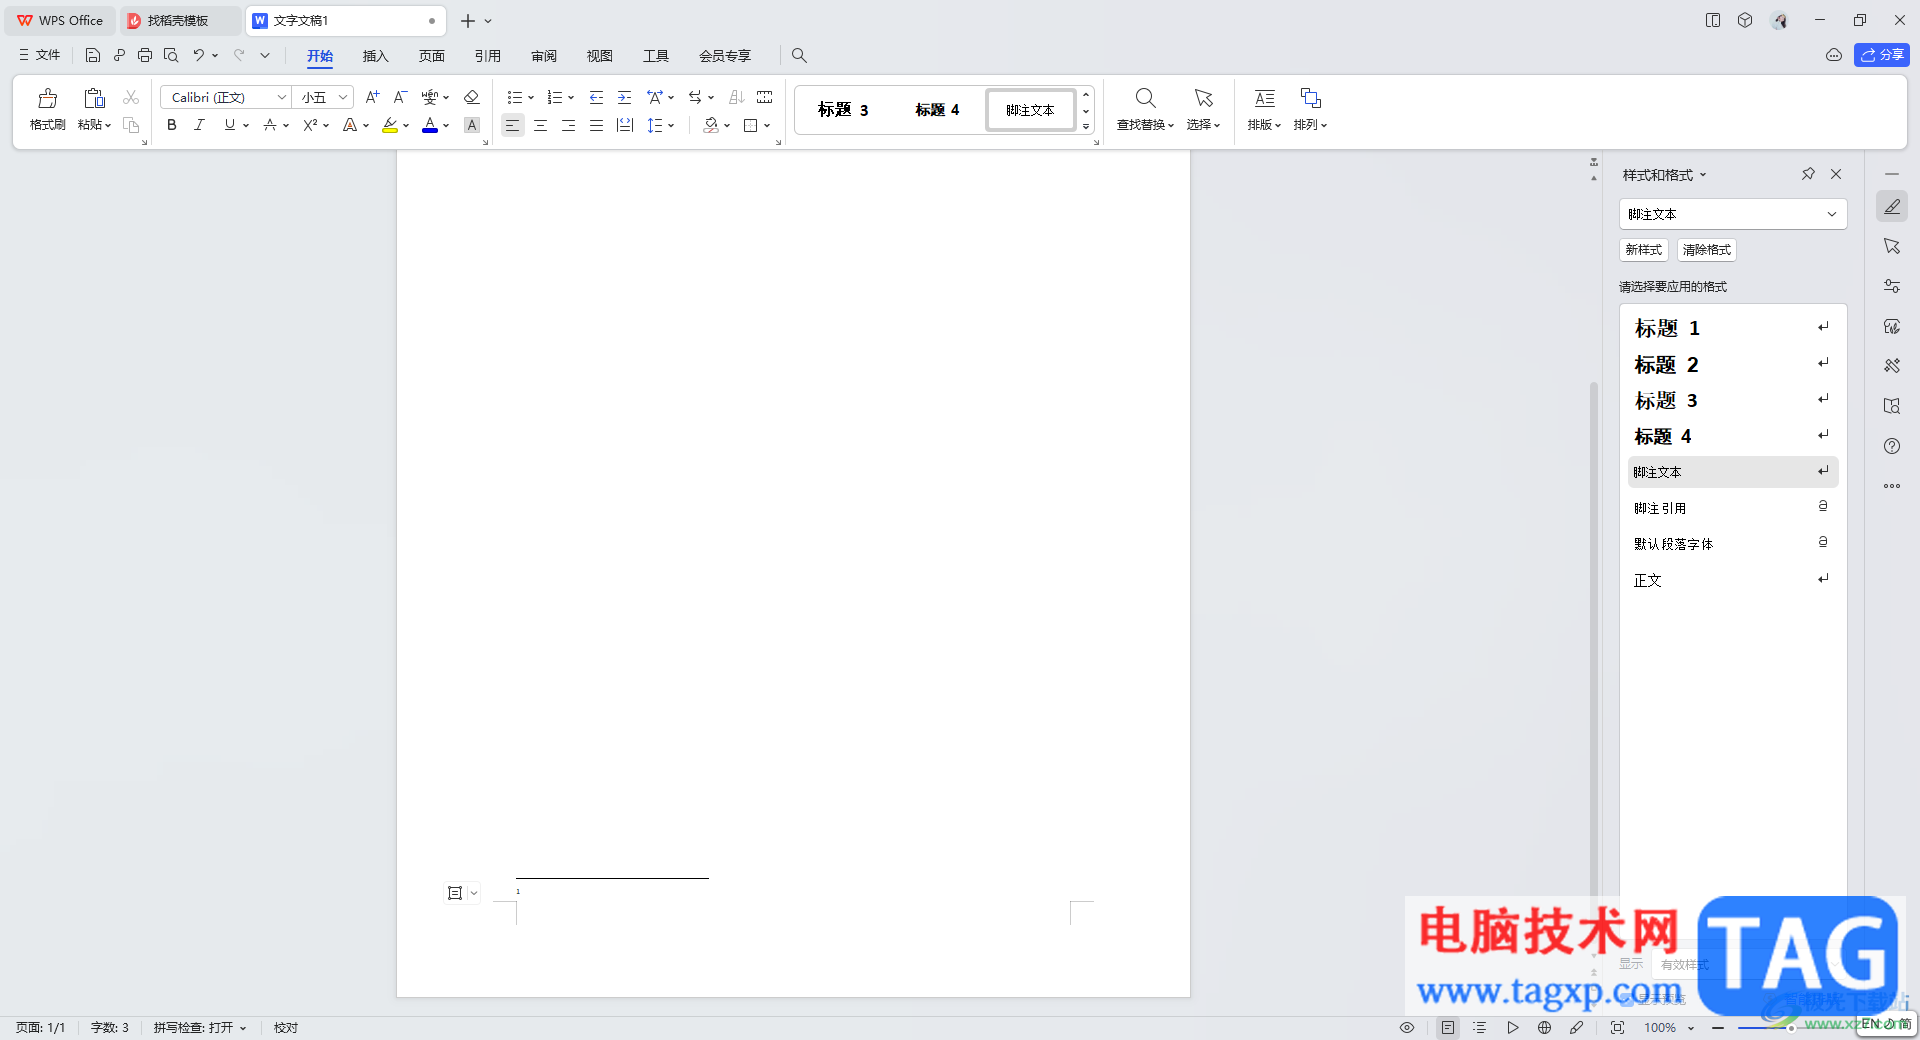Click the selection pane icon in the right sidebar
The image size is (1920, 1040).
coord(1892,246)
